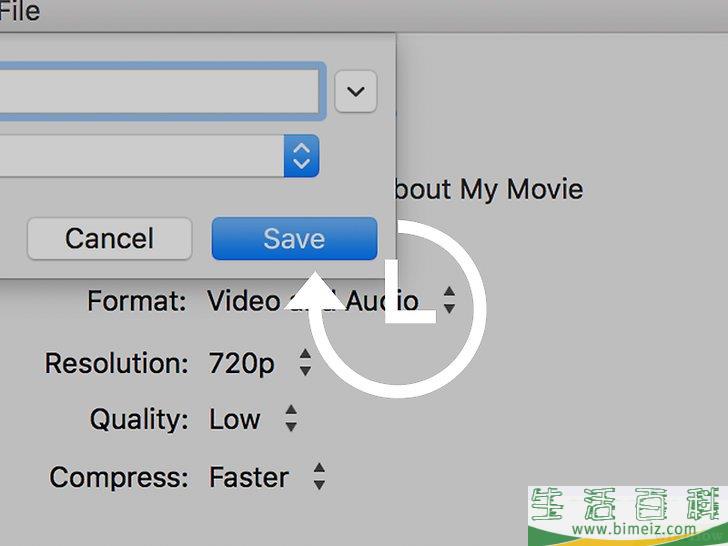Click the Resolution: label
728x546 pixels.
pyautogui.click(x=116, y=363)
